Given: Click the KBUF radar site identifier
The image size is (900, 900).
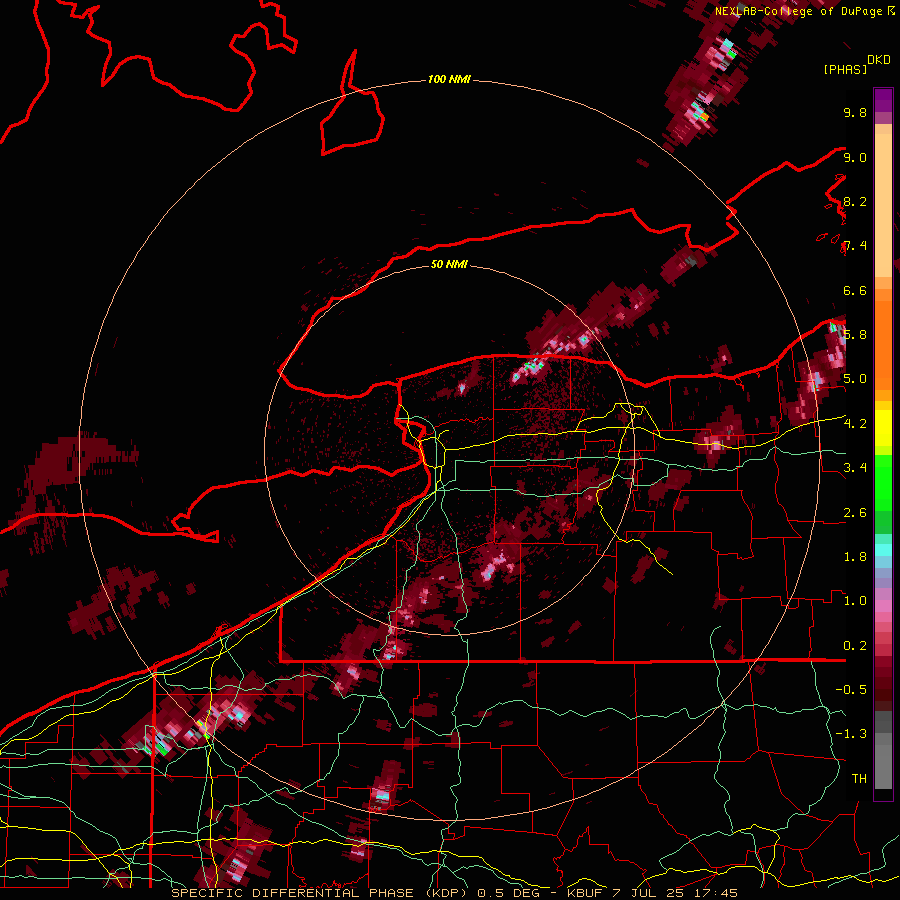Looking at the screenshot, I should (x=585, y=893).
